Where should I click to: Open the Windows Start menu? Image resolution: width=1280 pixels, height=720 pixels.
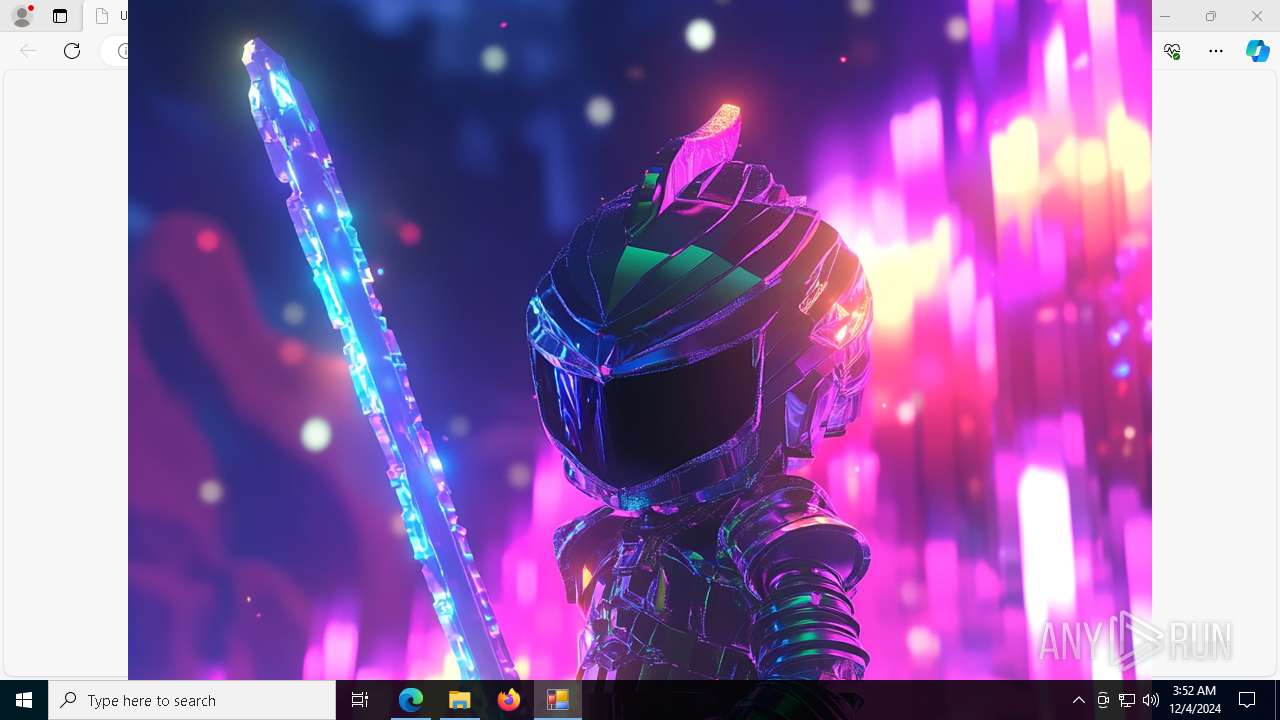[24, 700]
